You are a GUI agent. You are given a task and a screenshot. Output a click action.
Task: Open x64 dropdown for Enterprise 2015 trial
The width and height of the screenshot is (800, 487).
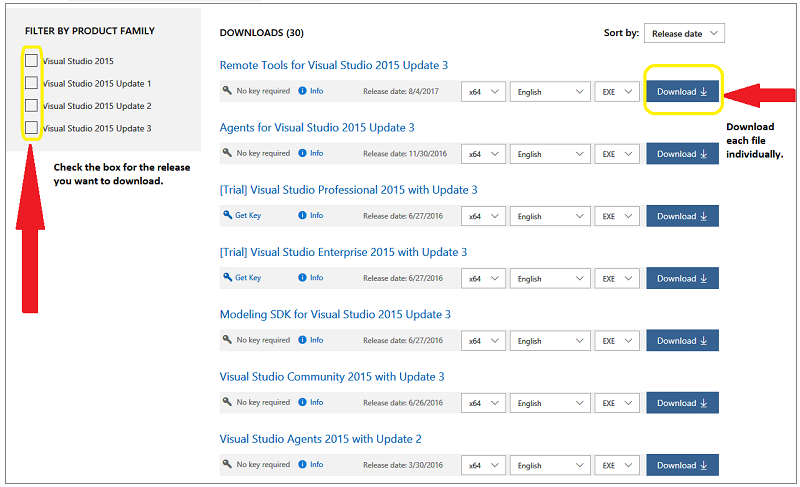(483, 278)
